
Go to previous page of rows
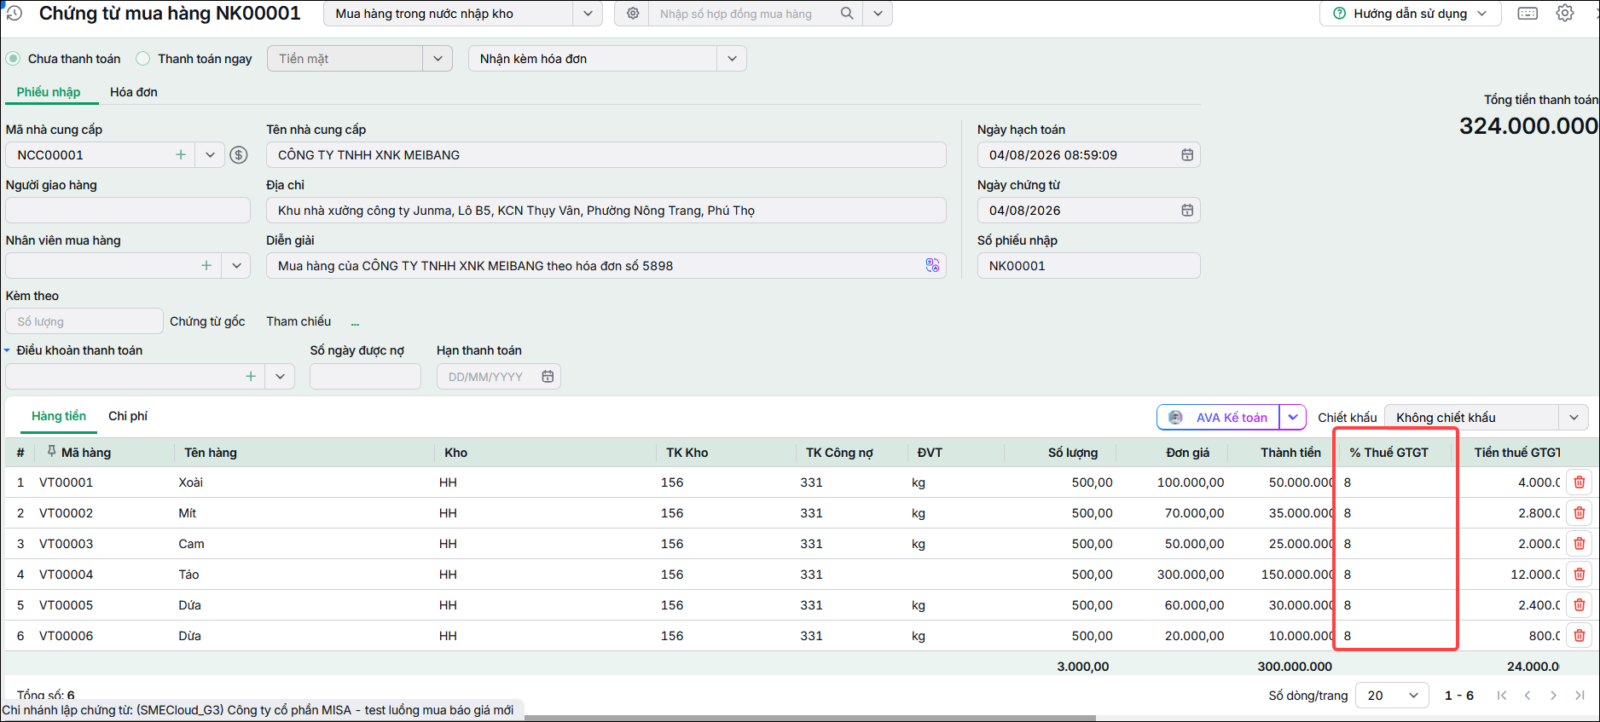click(x=1527, y=695)
